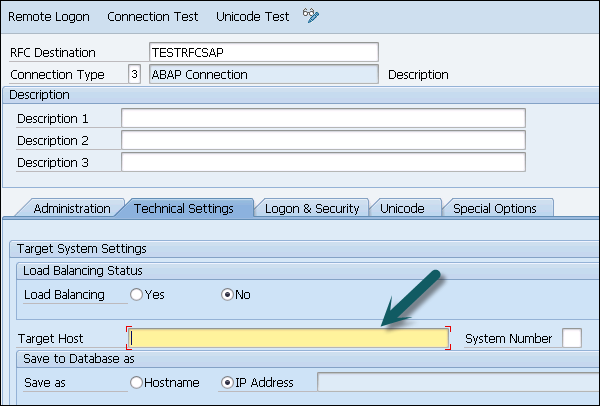Focus the RFC Destination field
600x406 pixels.
[263, 52]
